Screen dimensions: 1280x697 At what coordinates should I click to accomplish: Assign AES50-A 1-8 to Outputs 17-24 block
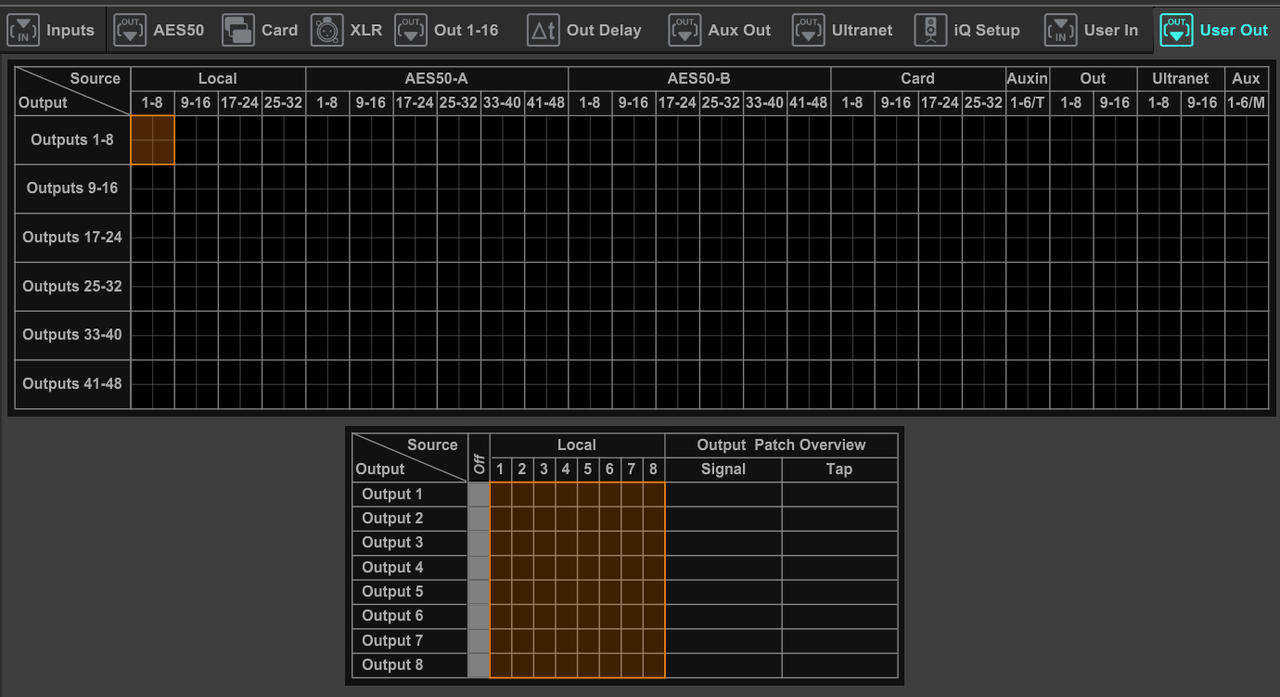[x=327, y=237]
